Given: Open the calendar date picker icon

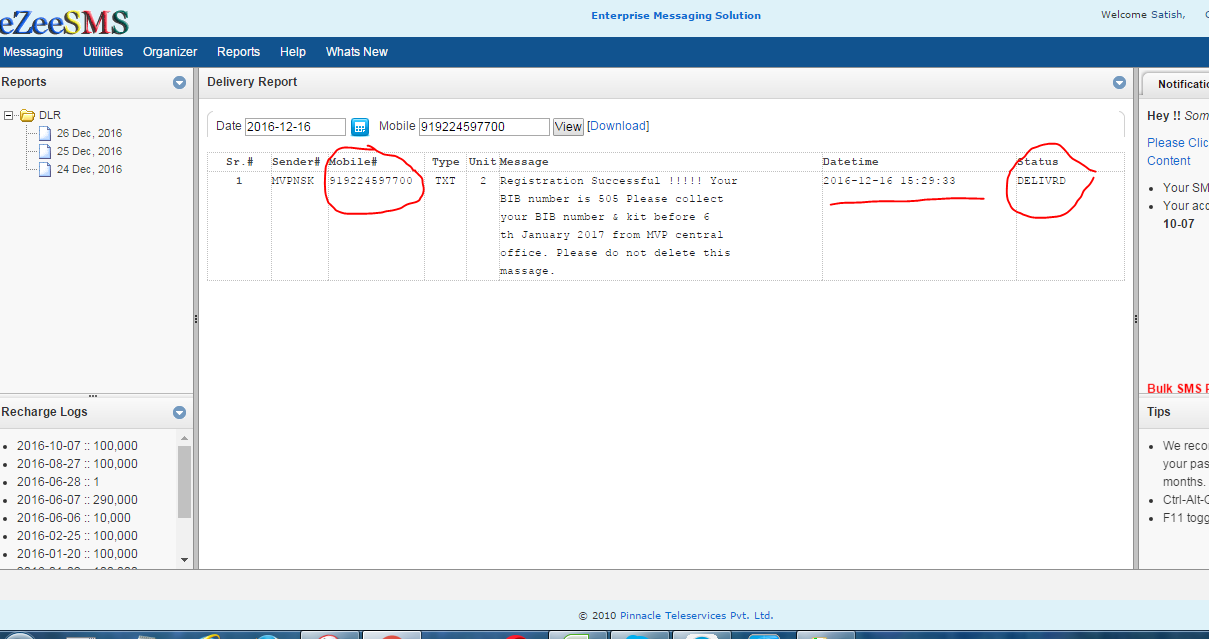Looking at the screenshot, I should (x=360, y=127).
